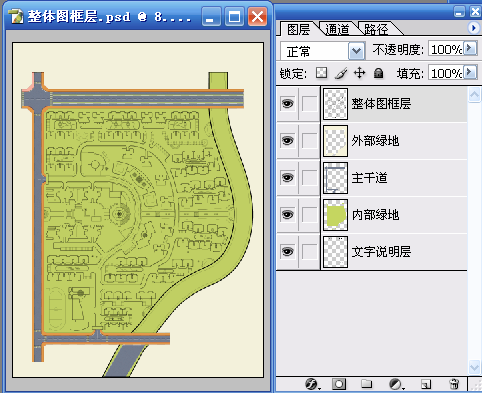The height and width of the screenshot is (393, 482).
Task: Click the delete layer trash icon
Action: [454, 384]
